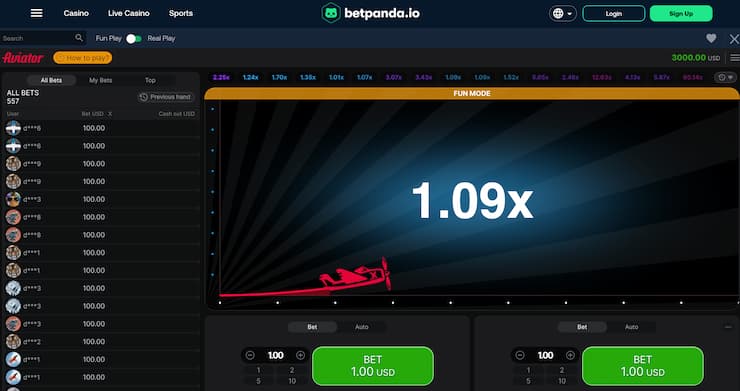Click the 1.52x round result in history
The image size is (740, 391).
click(511, 77)
